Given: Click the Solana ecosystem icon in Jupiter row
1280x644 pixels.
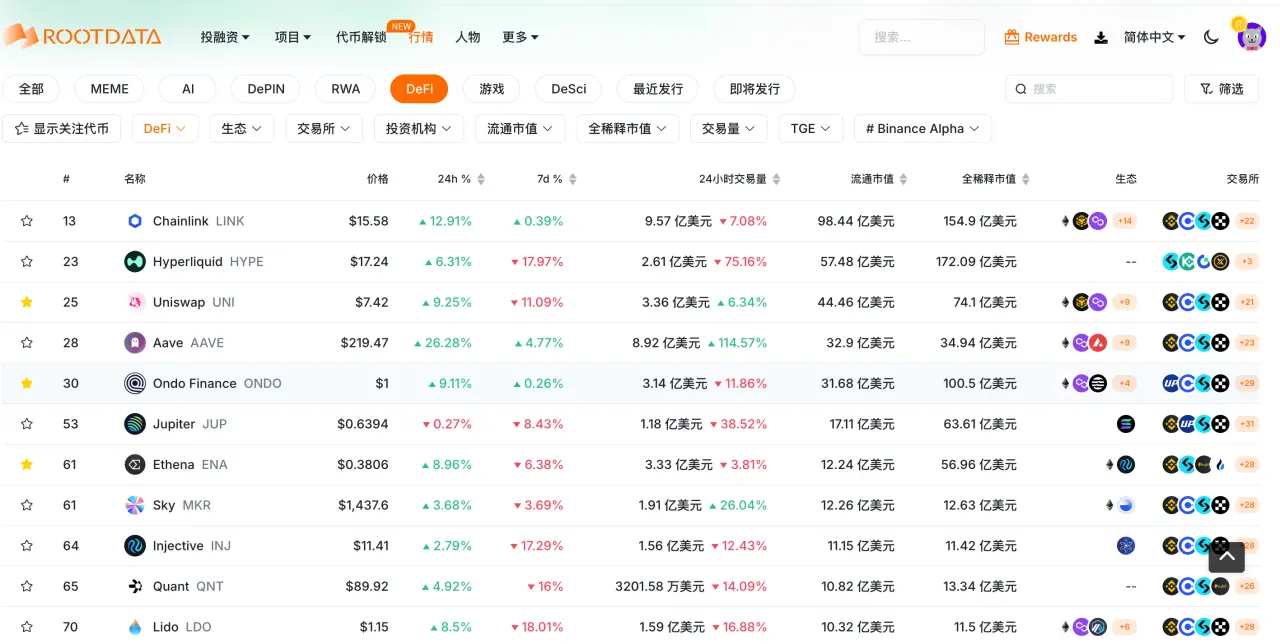Looking at the screenshot, I should [x=1126, y=424].
